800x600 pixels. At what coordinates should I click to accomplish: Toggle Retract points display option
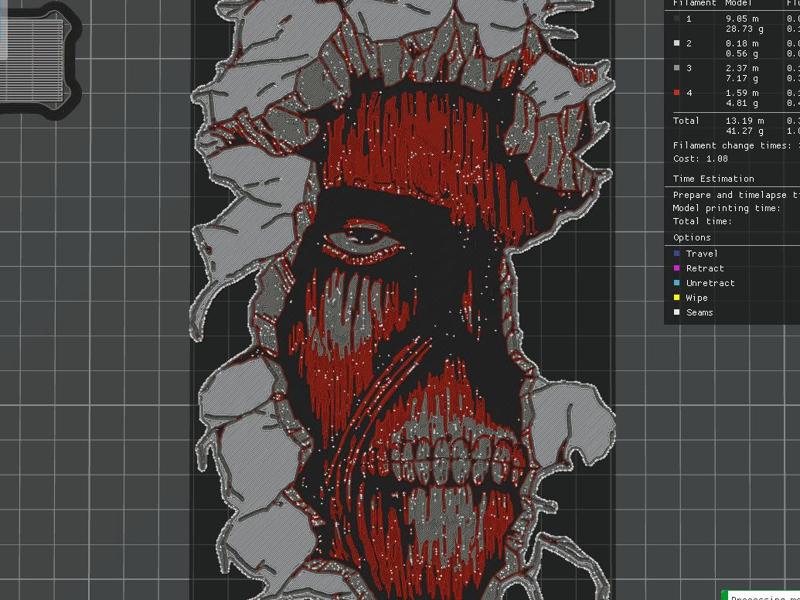pos(704,269)
